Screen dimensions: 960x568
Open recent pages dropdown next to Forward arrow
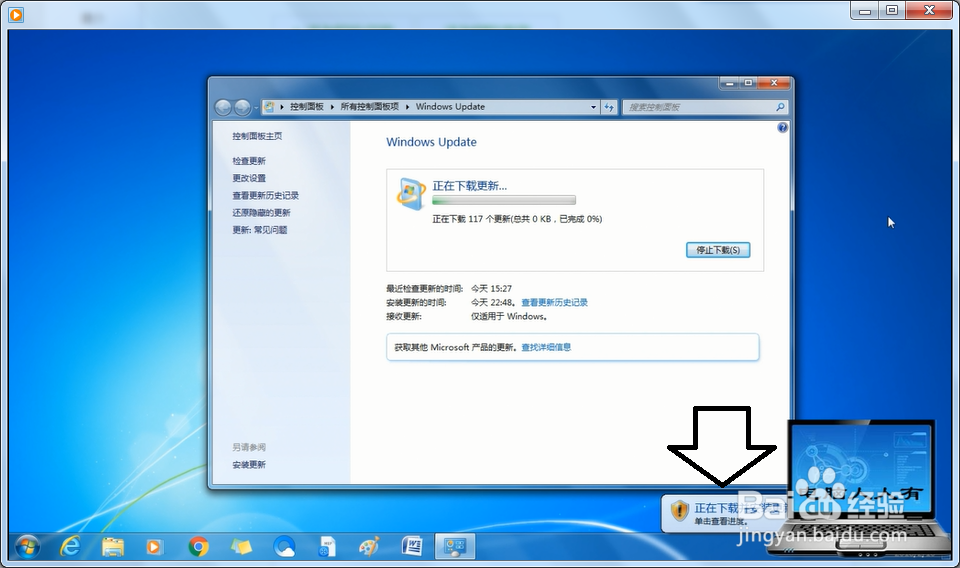pyautogui.click(x=255, y=108)
